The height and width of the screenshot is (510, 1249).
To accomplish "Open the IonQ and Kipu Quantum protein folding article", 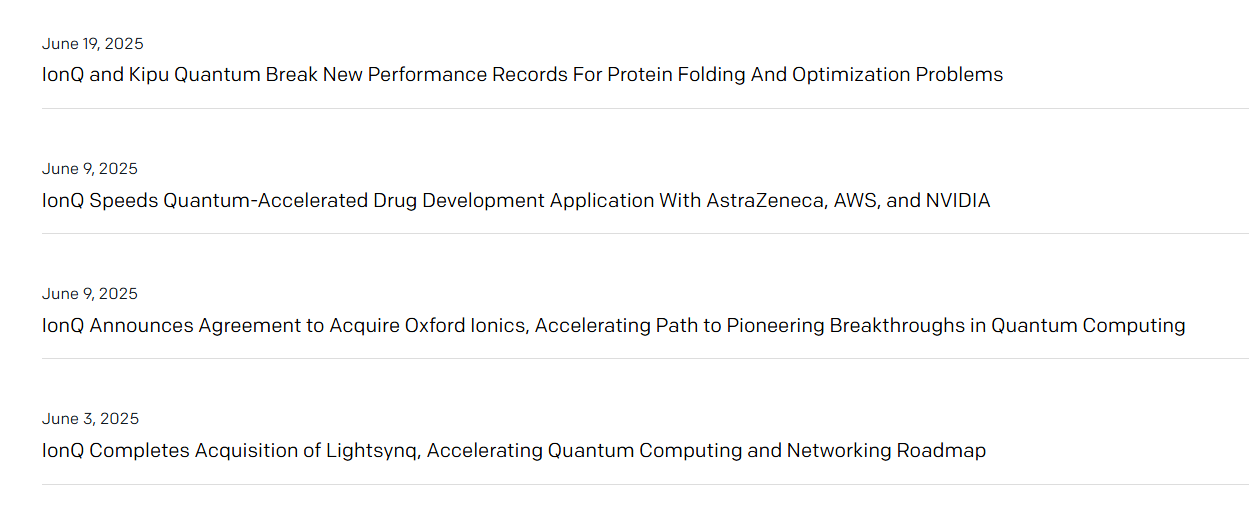I will coord(522,75).
